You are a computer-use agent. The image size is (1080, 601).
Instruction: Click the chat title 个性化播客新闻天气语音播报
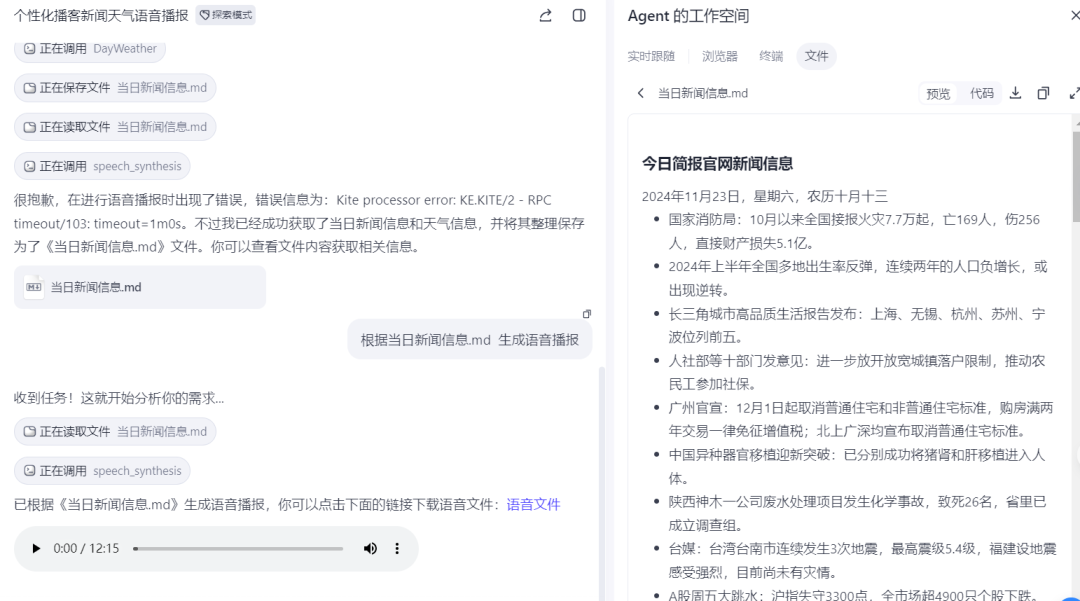coord(101,15)
